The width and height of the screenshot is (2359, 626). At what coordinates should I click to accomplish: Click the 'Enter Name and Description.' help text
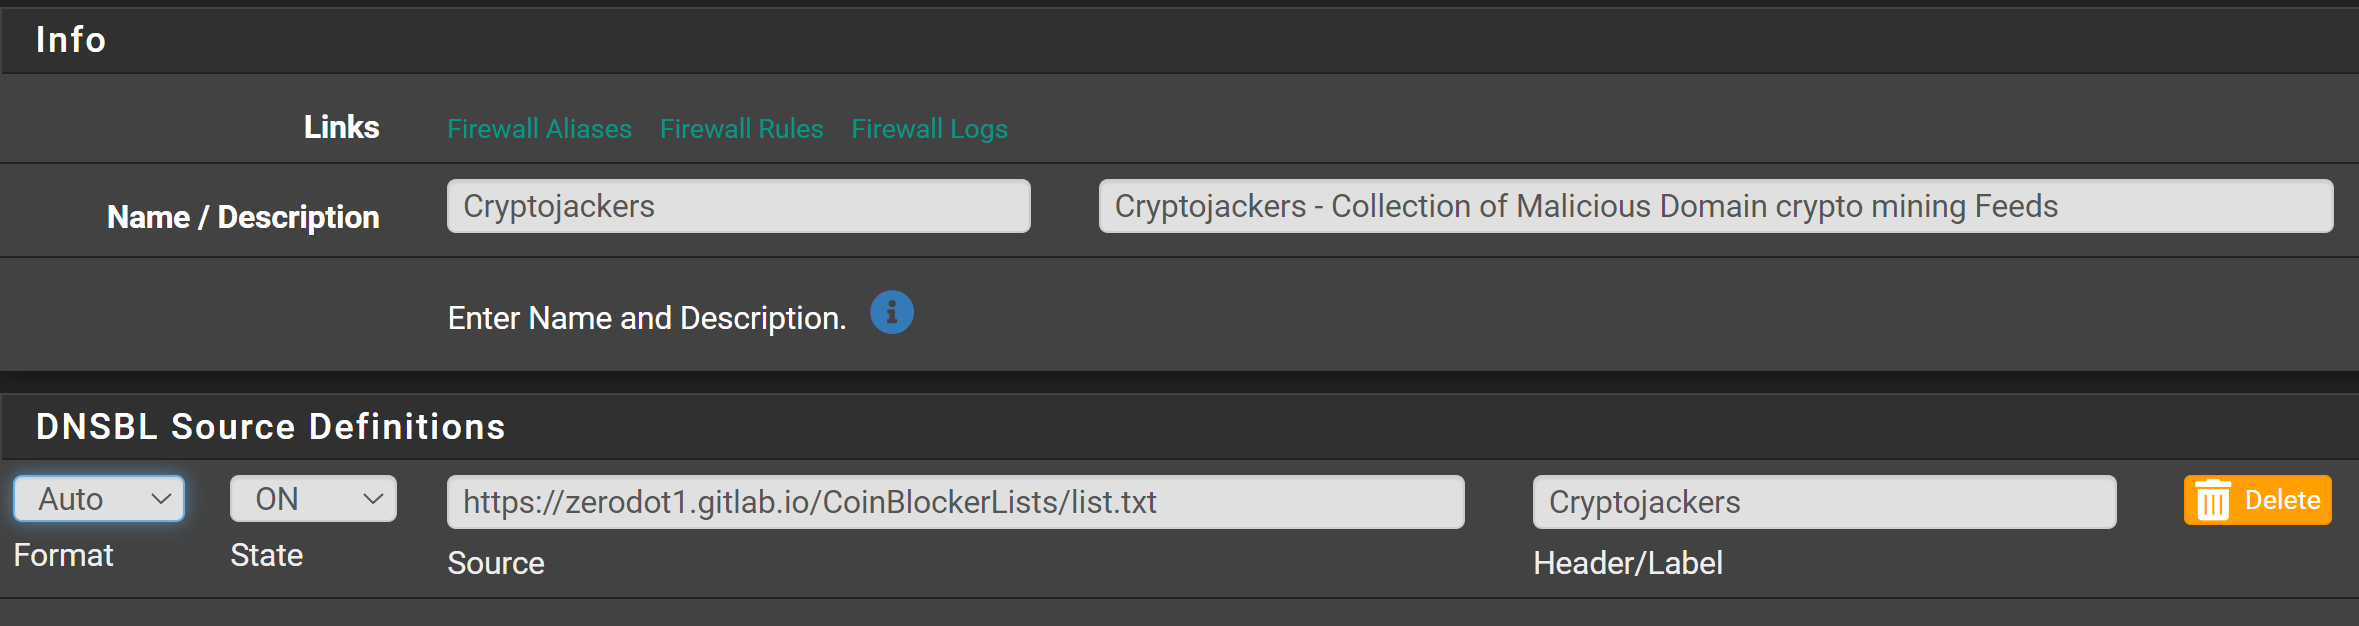[646, 318]
